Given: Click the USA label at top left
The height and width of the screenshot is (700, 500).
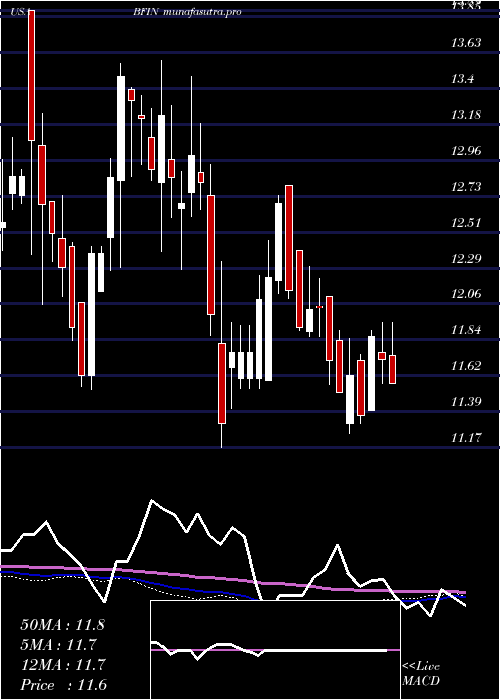Looking at the screenshot, I should point(20,12).
